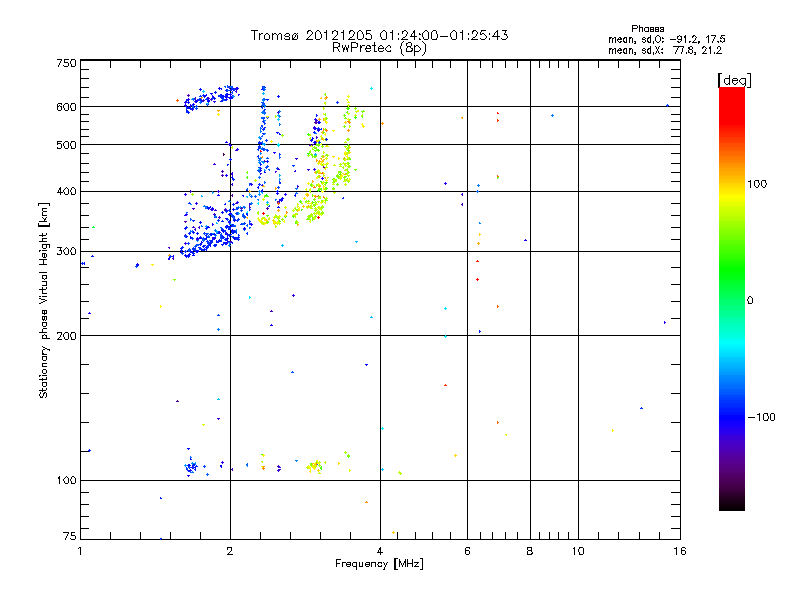
Task: Click the plot title 'Tromsø 20121205 01:24:00-01:25:43'
Action: pyautogui.click(x=379, y=35)
